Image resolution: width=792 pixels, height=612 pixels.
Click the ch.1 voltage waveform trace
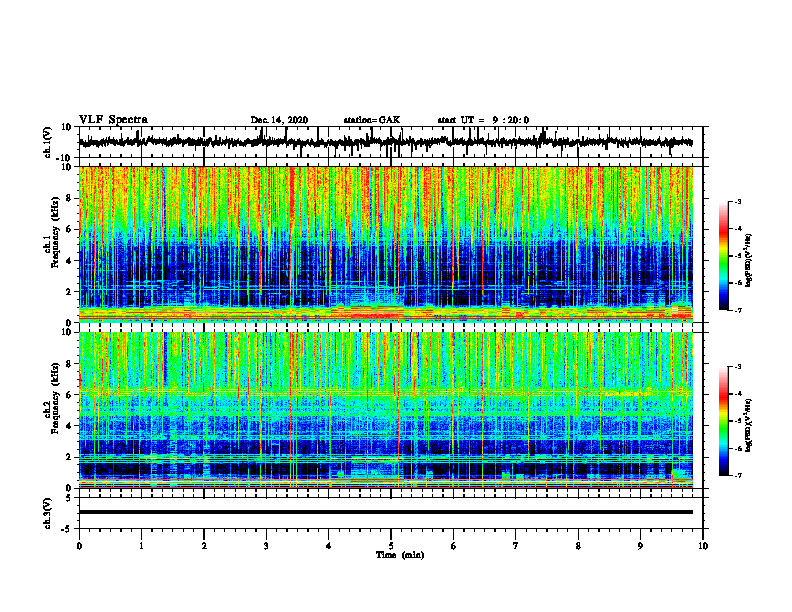click(x=385, y=142)
